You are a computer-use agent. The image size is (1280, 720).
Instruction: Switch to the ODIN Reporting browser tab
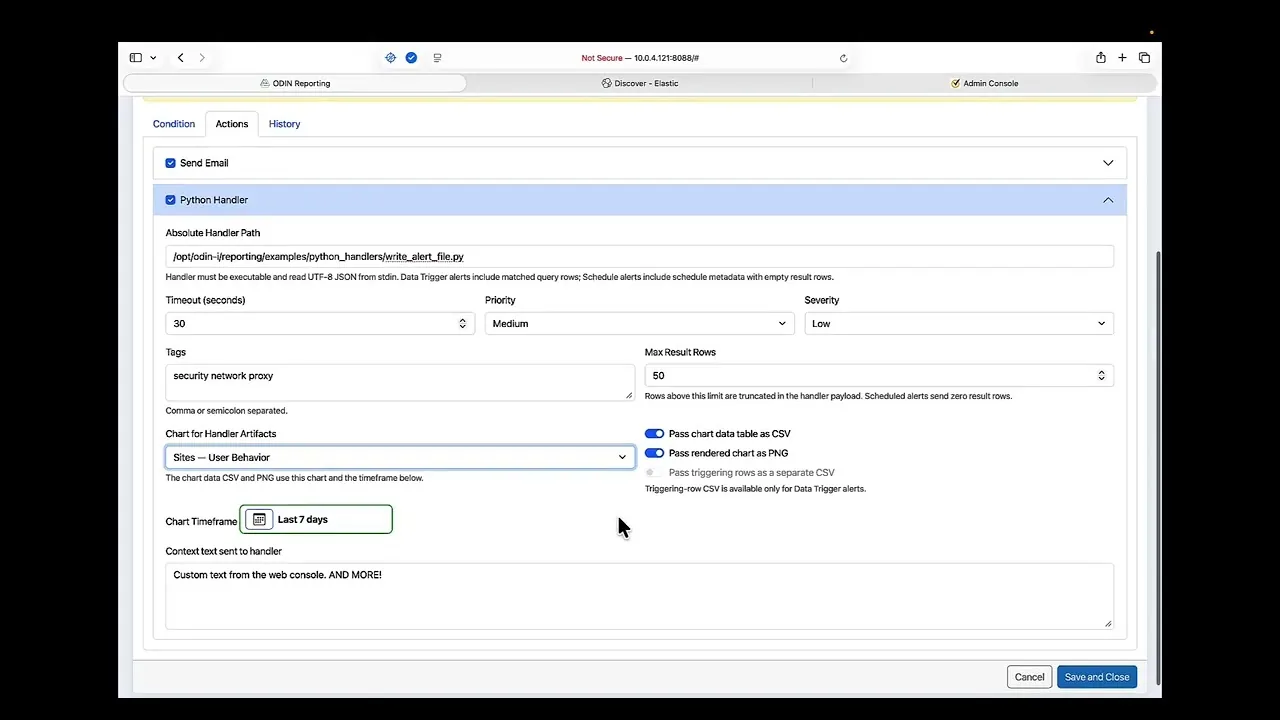click(295, 83)
